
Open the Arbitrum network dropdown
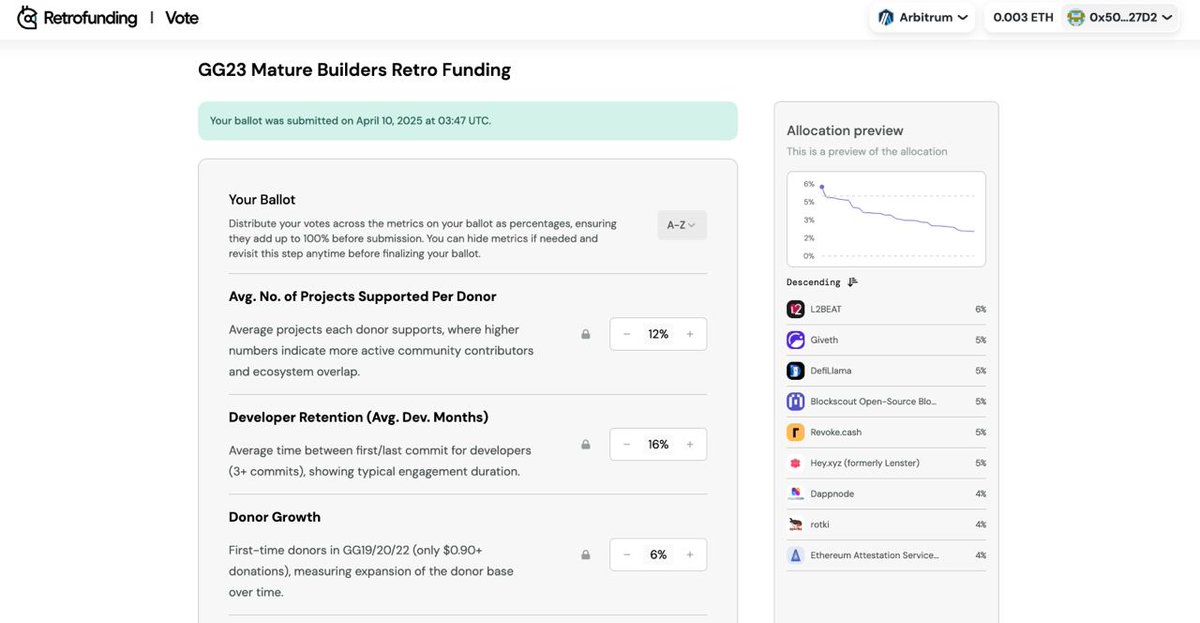point(922,17)
